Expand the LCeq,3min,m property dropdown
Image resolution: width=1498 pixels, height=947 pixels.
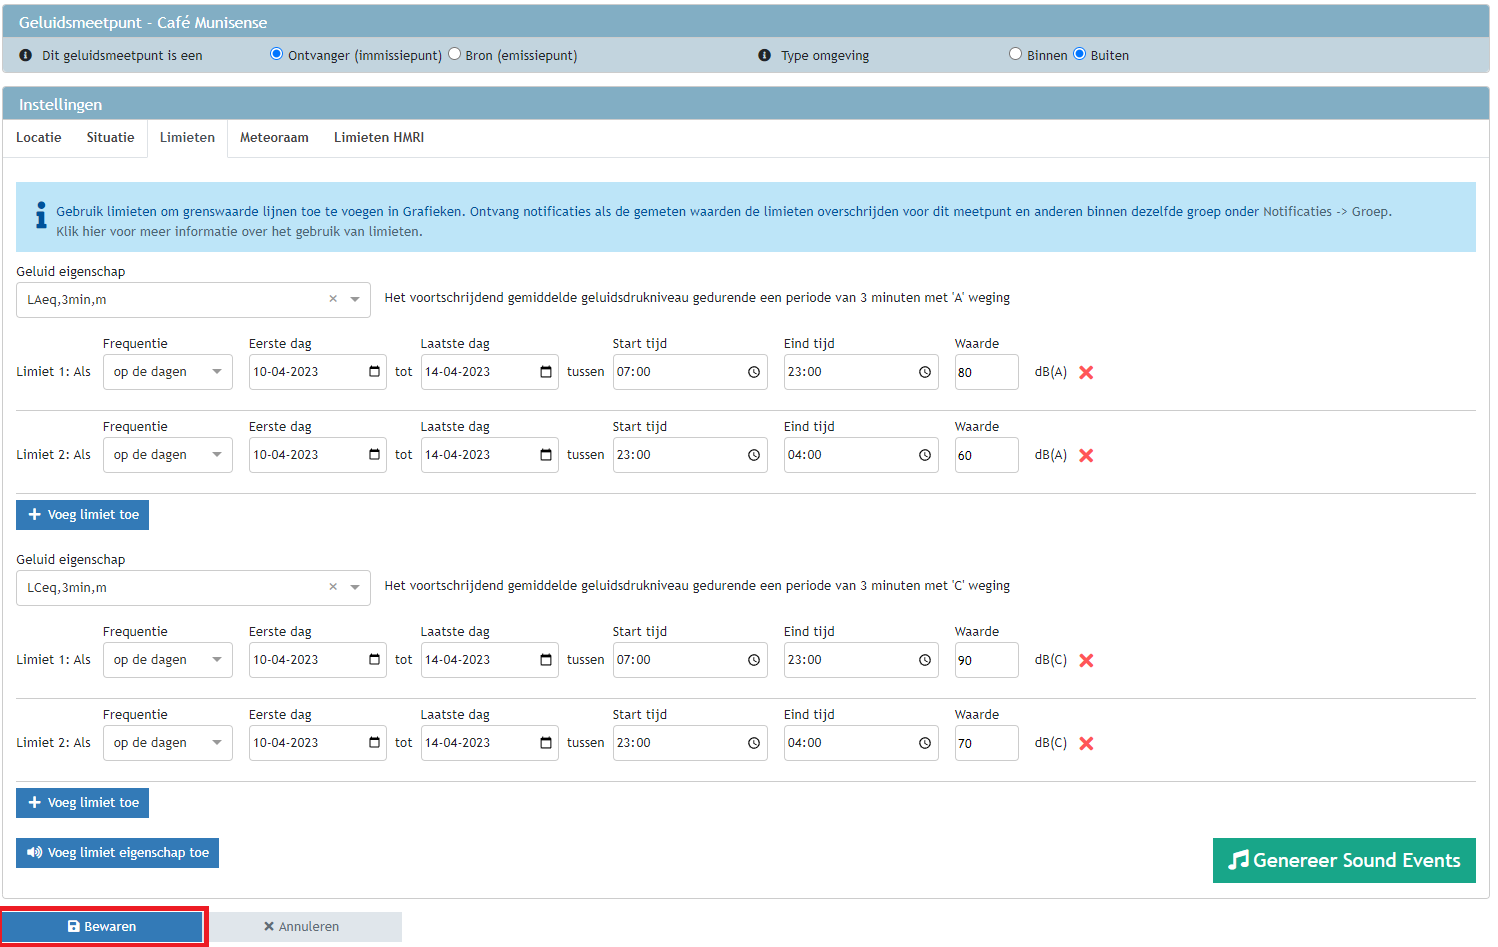tap(355, 587)
